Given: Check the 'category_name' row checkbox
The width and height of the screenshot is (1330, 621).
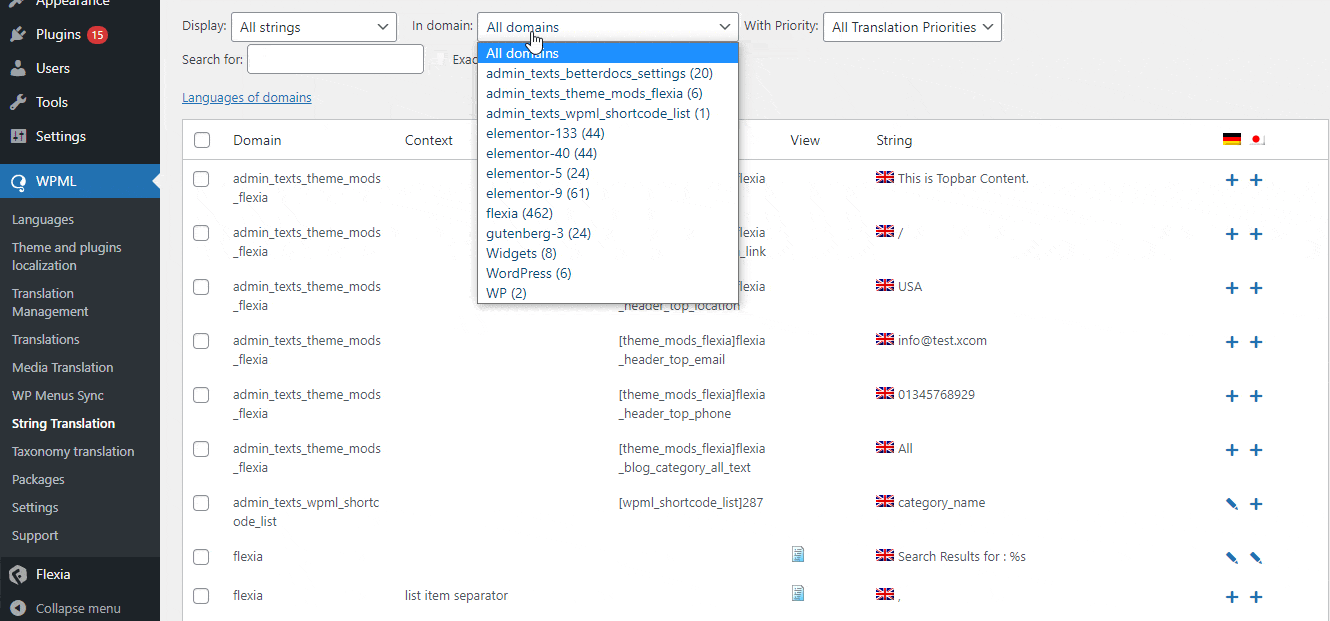Looking at the screenshot, I should (202, 503).
